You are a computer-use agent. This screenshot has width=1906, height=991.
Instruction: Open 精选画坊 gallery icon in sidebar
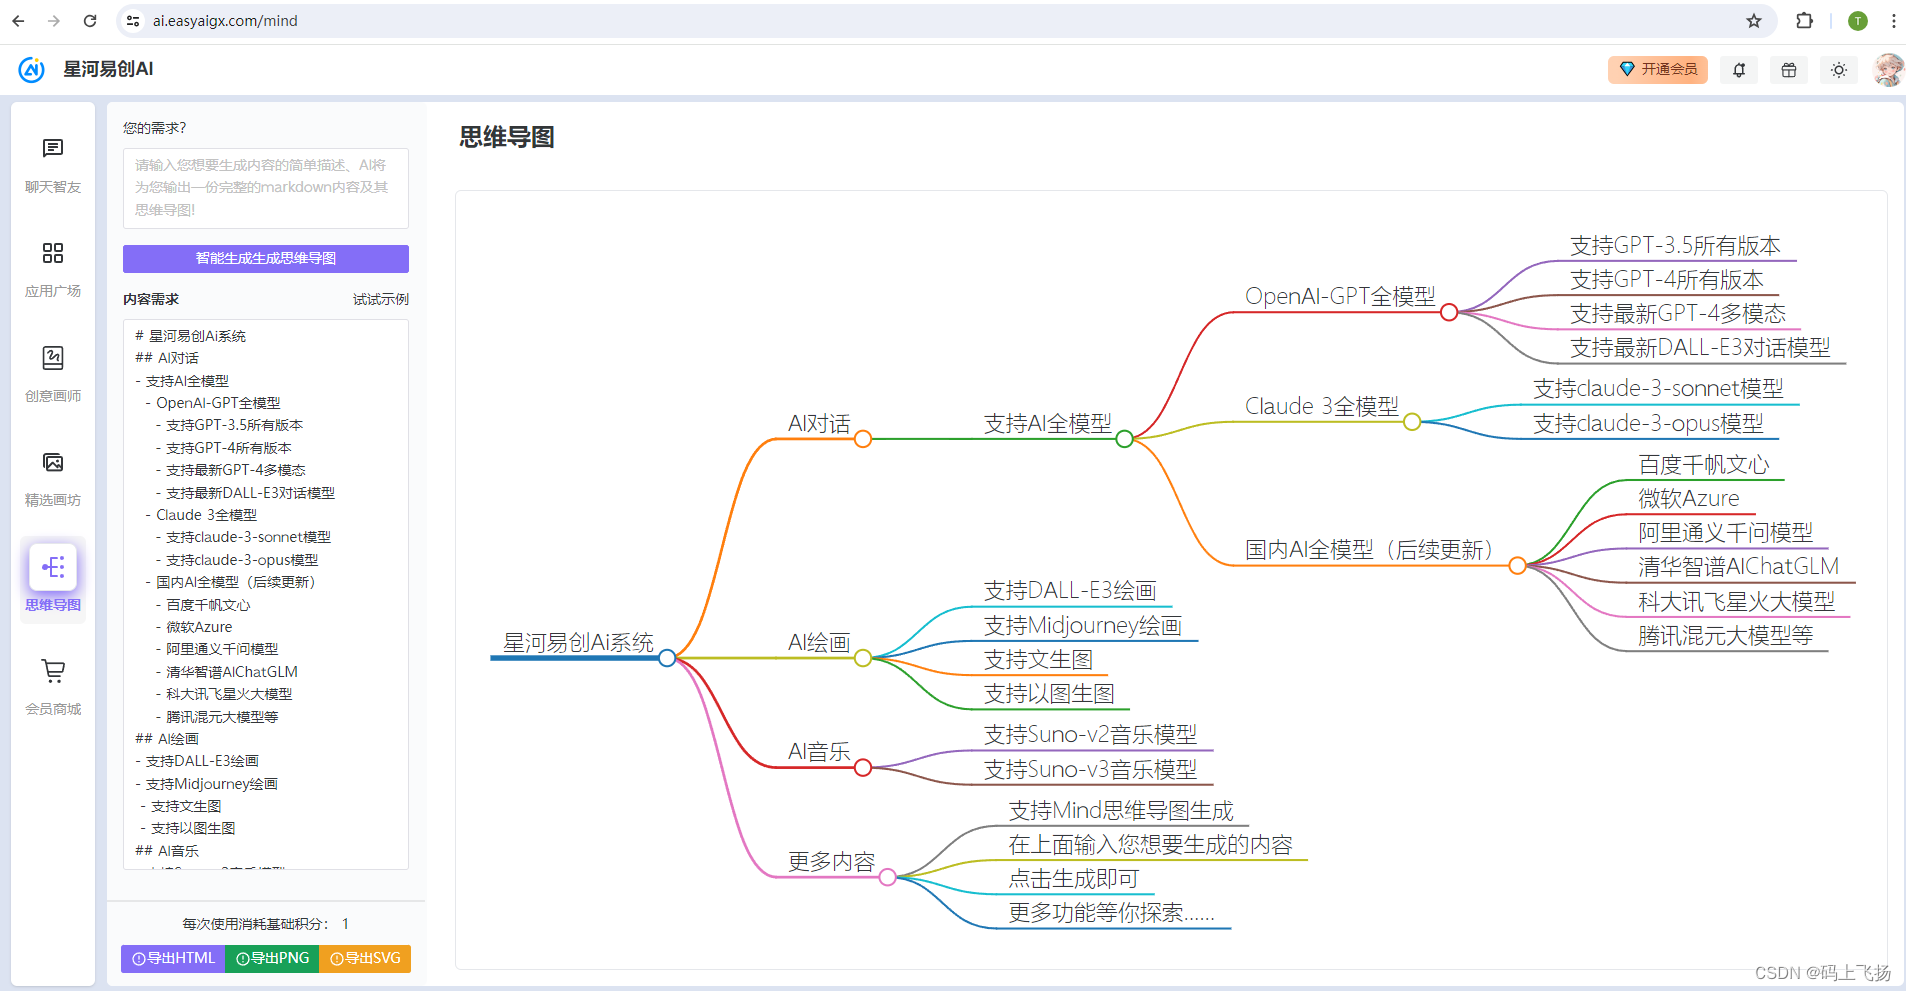53,462
